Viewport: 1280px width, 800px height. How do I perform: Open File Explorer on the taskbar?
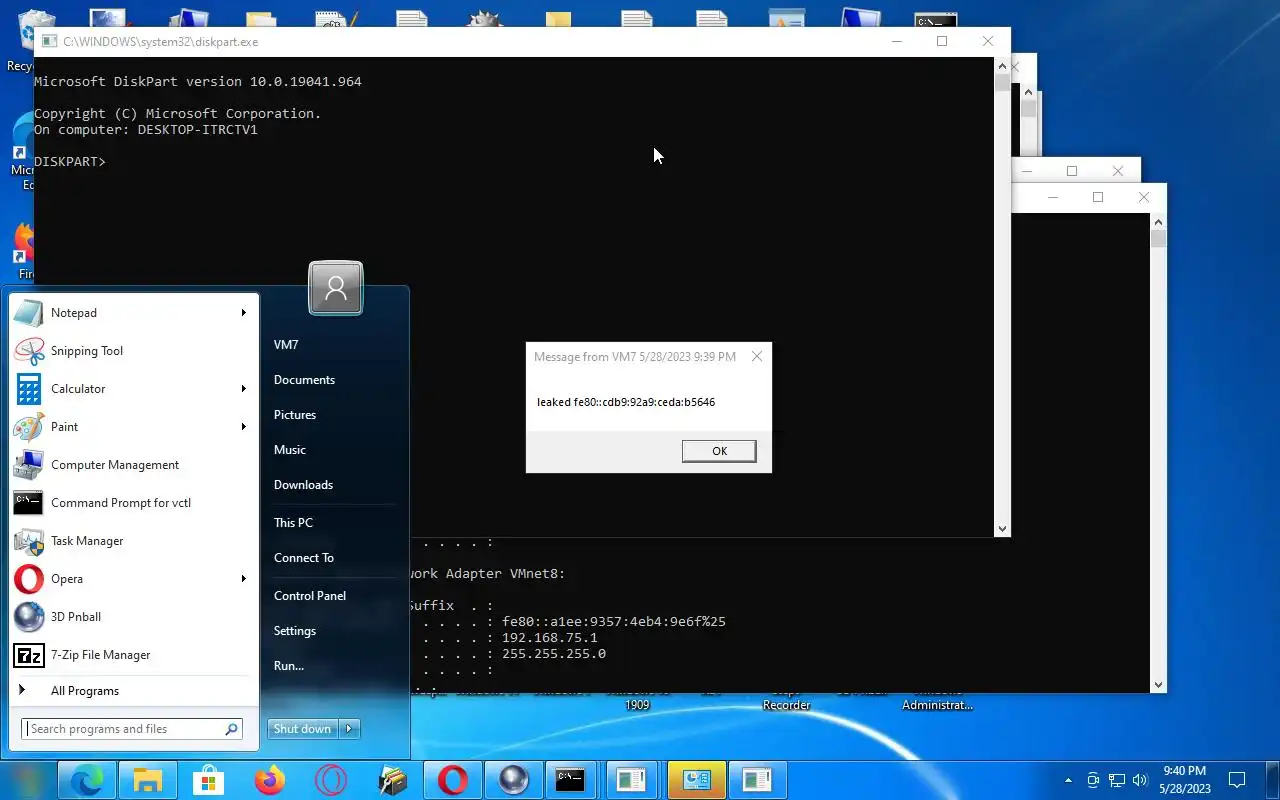click(148, 780)
